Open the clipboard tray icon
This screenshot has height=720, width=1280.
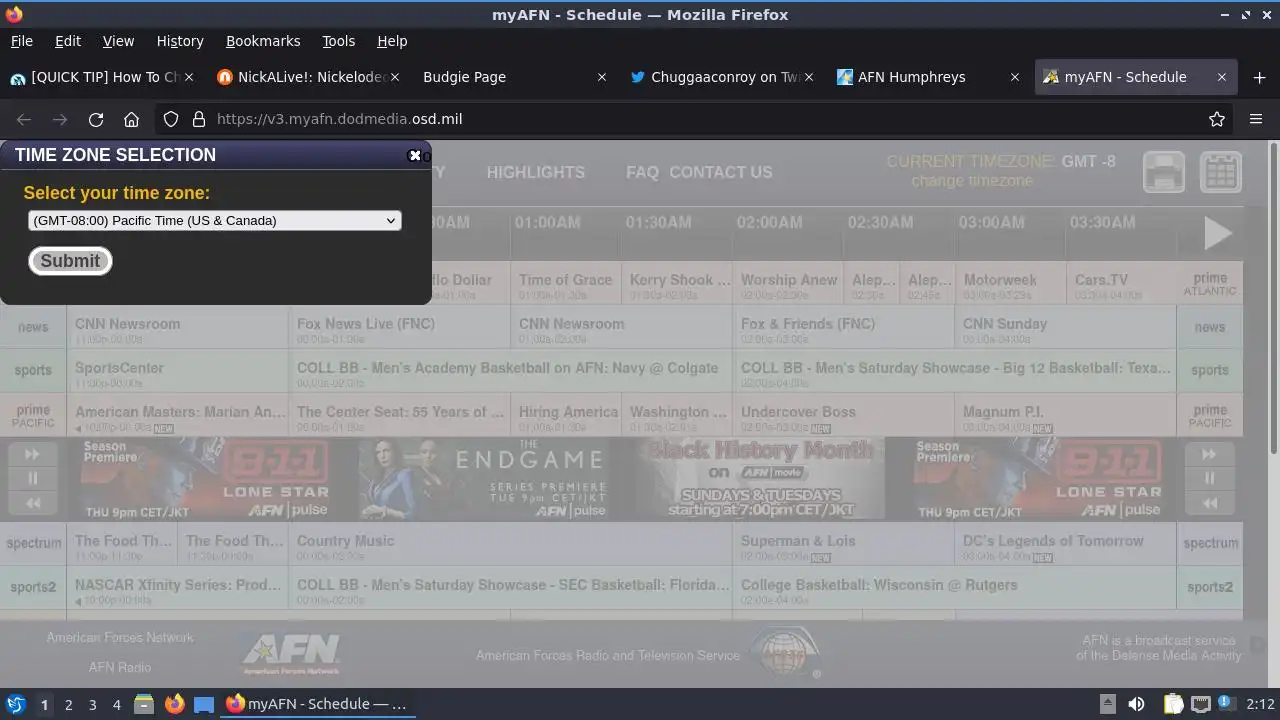(x=1173, y=704)
